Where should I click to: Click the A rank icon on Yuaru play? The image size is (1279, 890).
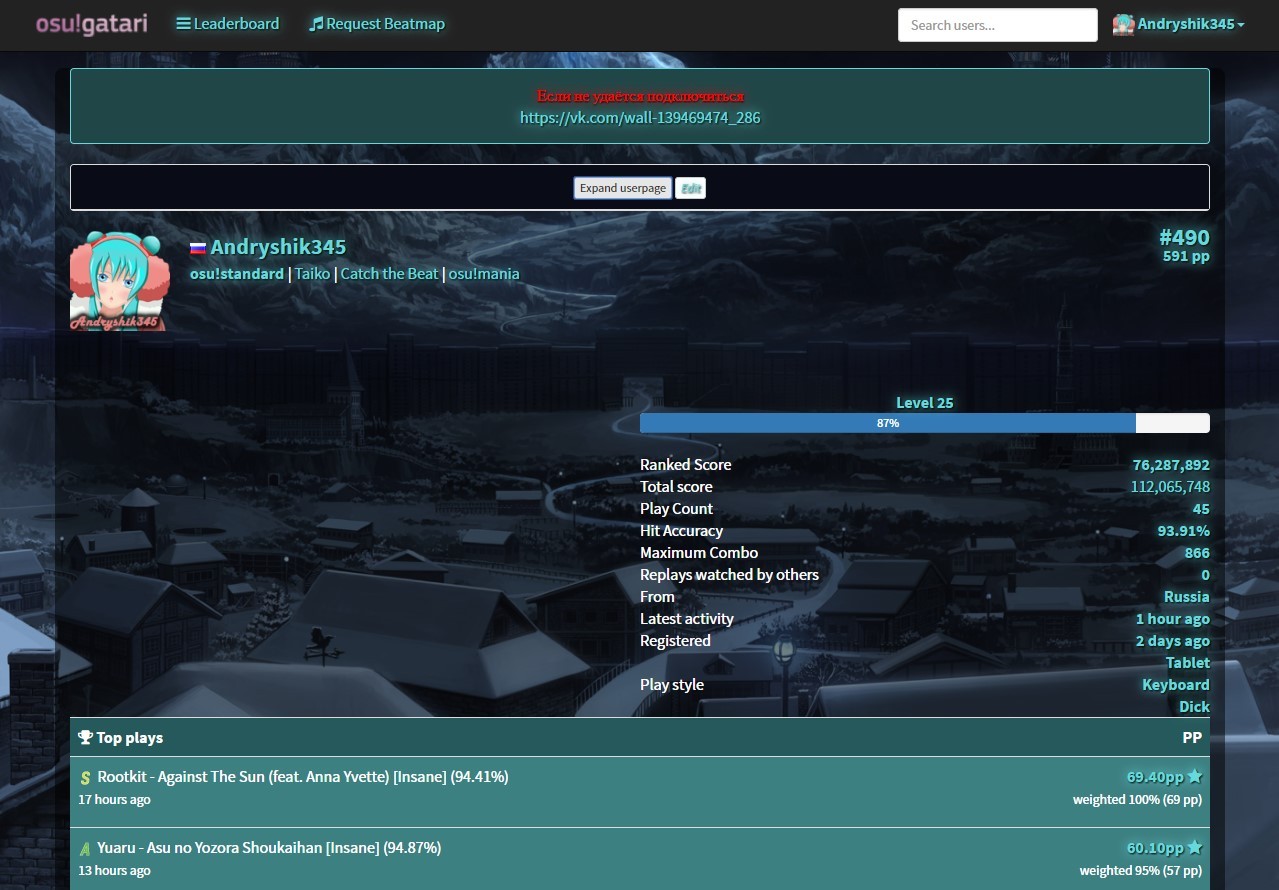pos(86,849)
